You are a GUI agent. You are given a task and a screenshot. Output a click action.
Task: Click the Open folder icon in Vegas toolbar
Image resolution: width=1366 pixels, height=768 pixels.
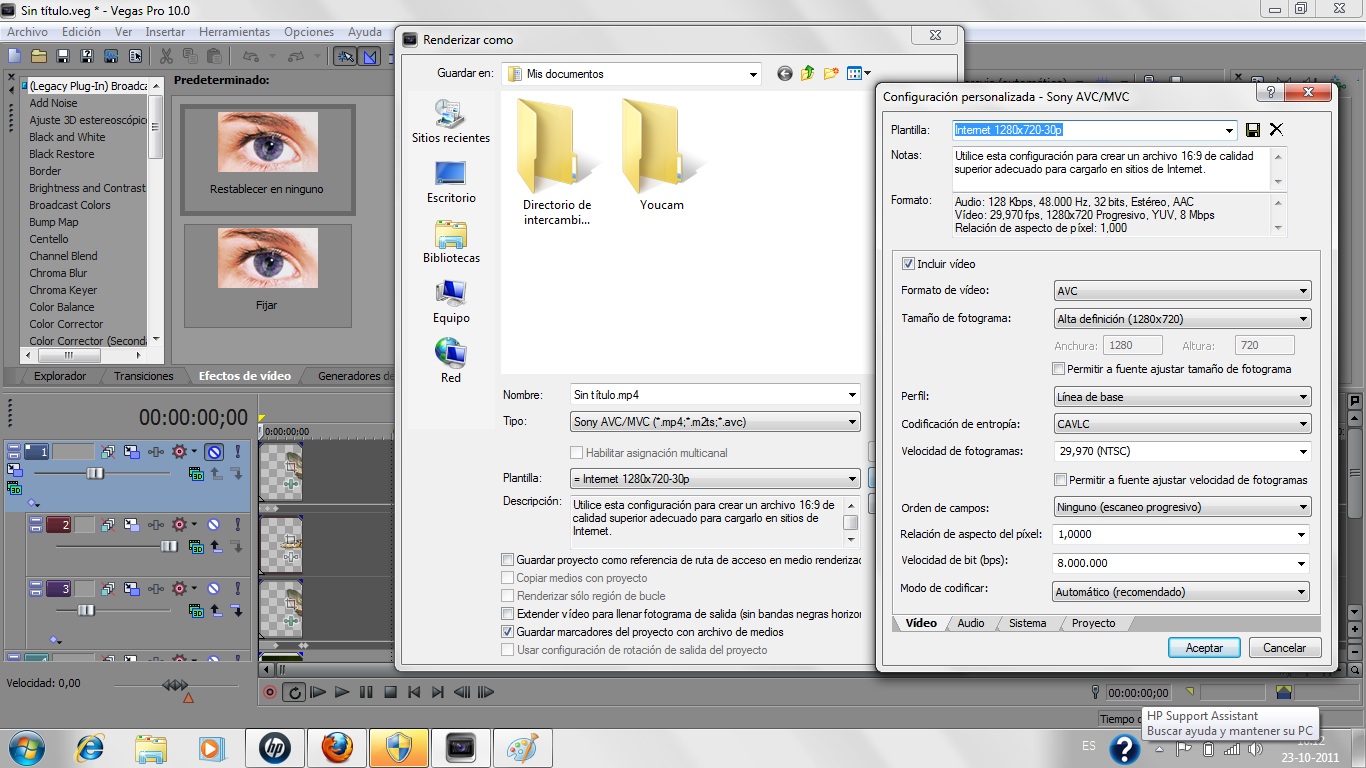[x=39, y=56]
